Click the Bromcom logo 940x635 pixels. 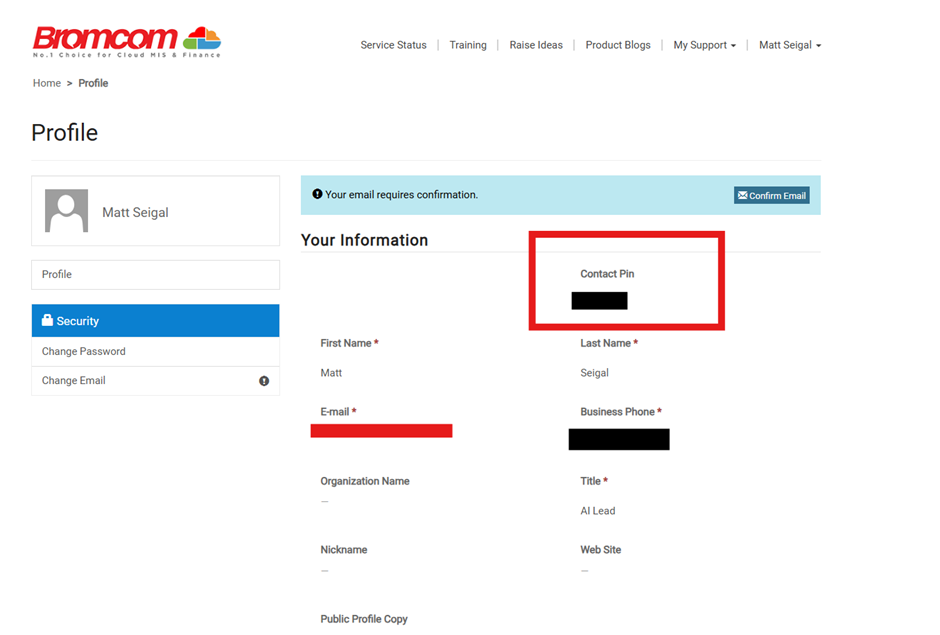coord(126,41)
